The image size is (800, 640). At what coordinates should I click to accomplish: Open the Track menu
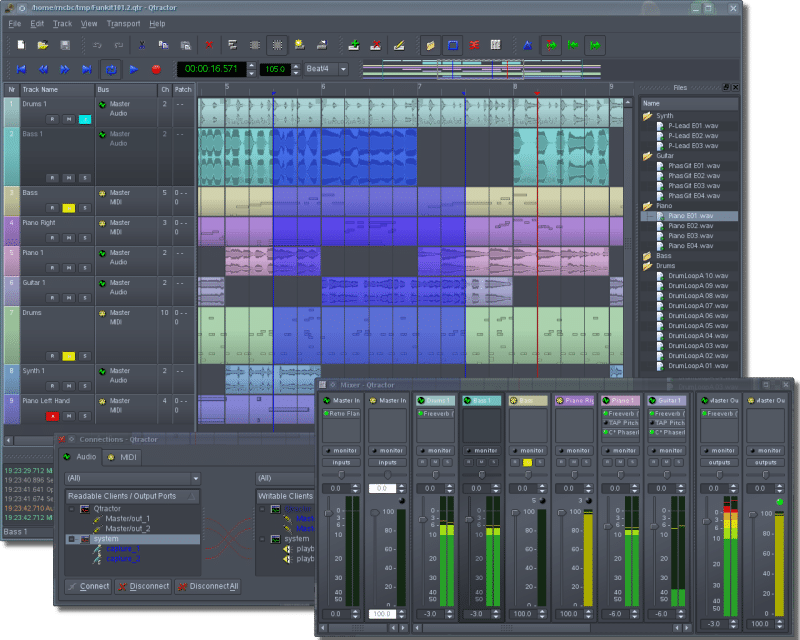[62, 23]
